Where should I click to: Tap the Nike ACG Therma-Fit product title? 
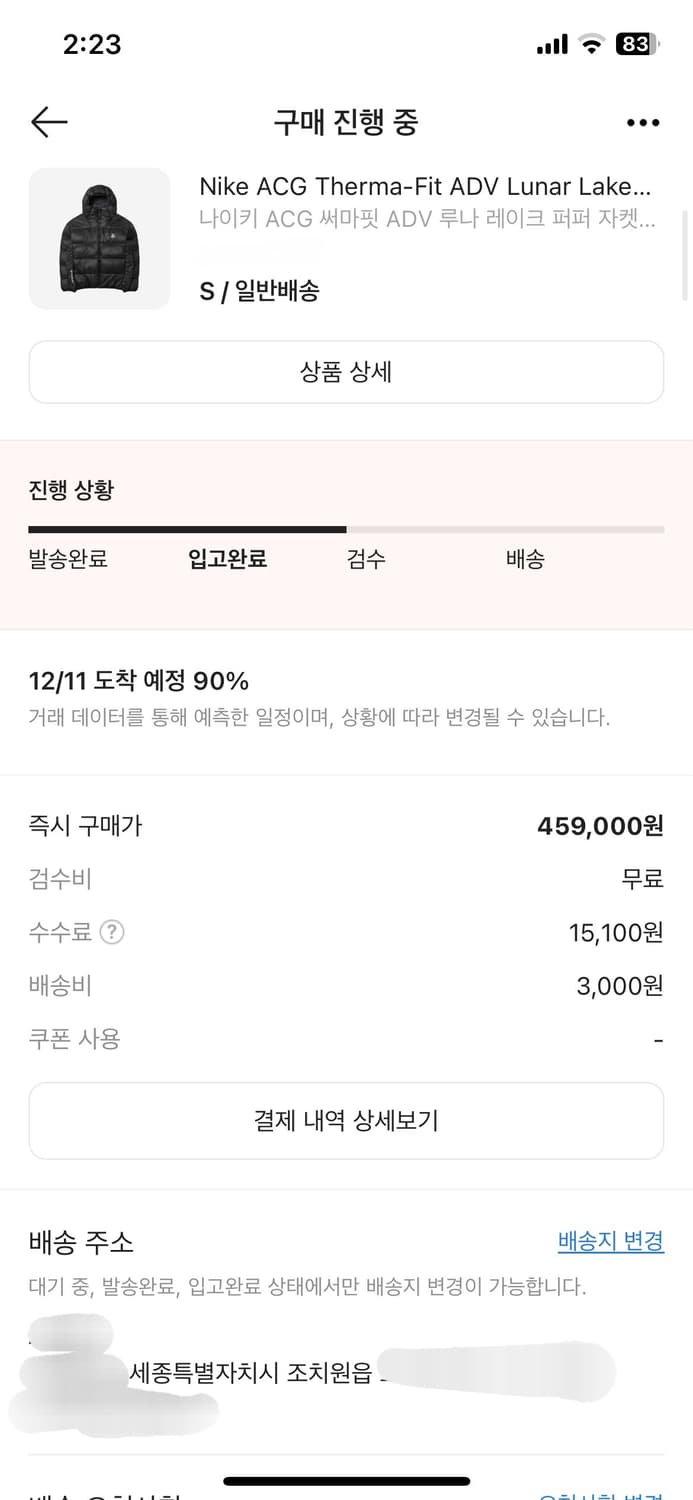[425, 186]
